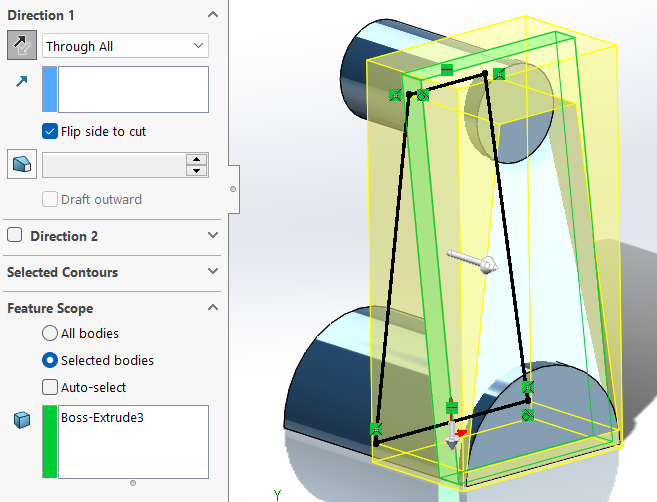Click the Reverse Direction icon button
657x502 pixels.
(x=20, y=46)
